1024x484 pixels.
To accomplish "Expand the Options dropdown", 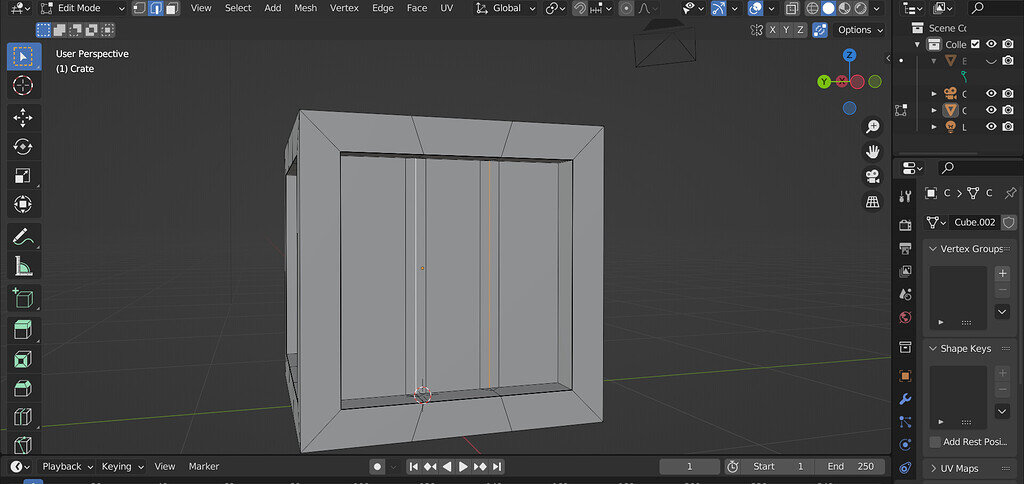I will click(860, 30).
